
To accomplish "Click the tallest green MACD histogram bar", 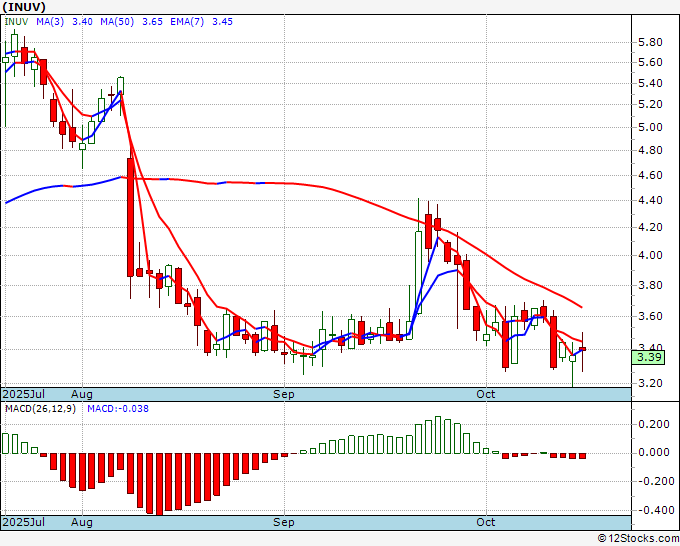I will (x=438, y=435).
